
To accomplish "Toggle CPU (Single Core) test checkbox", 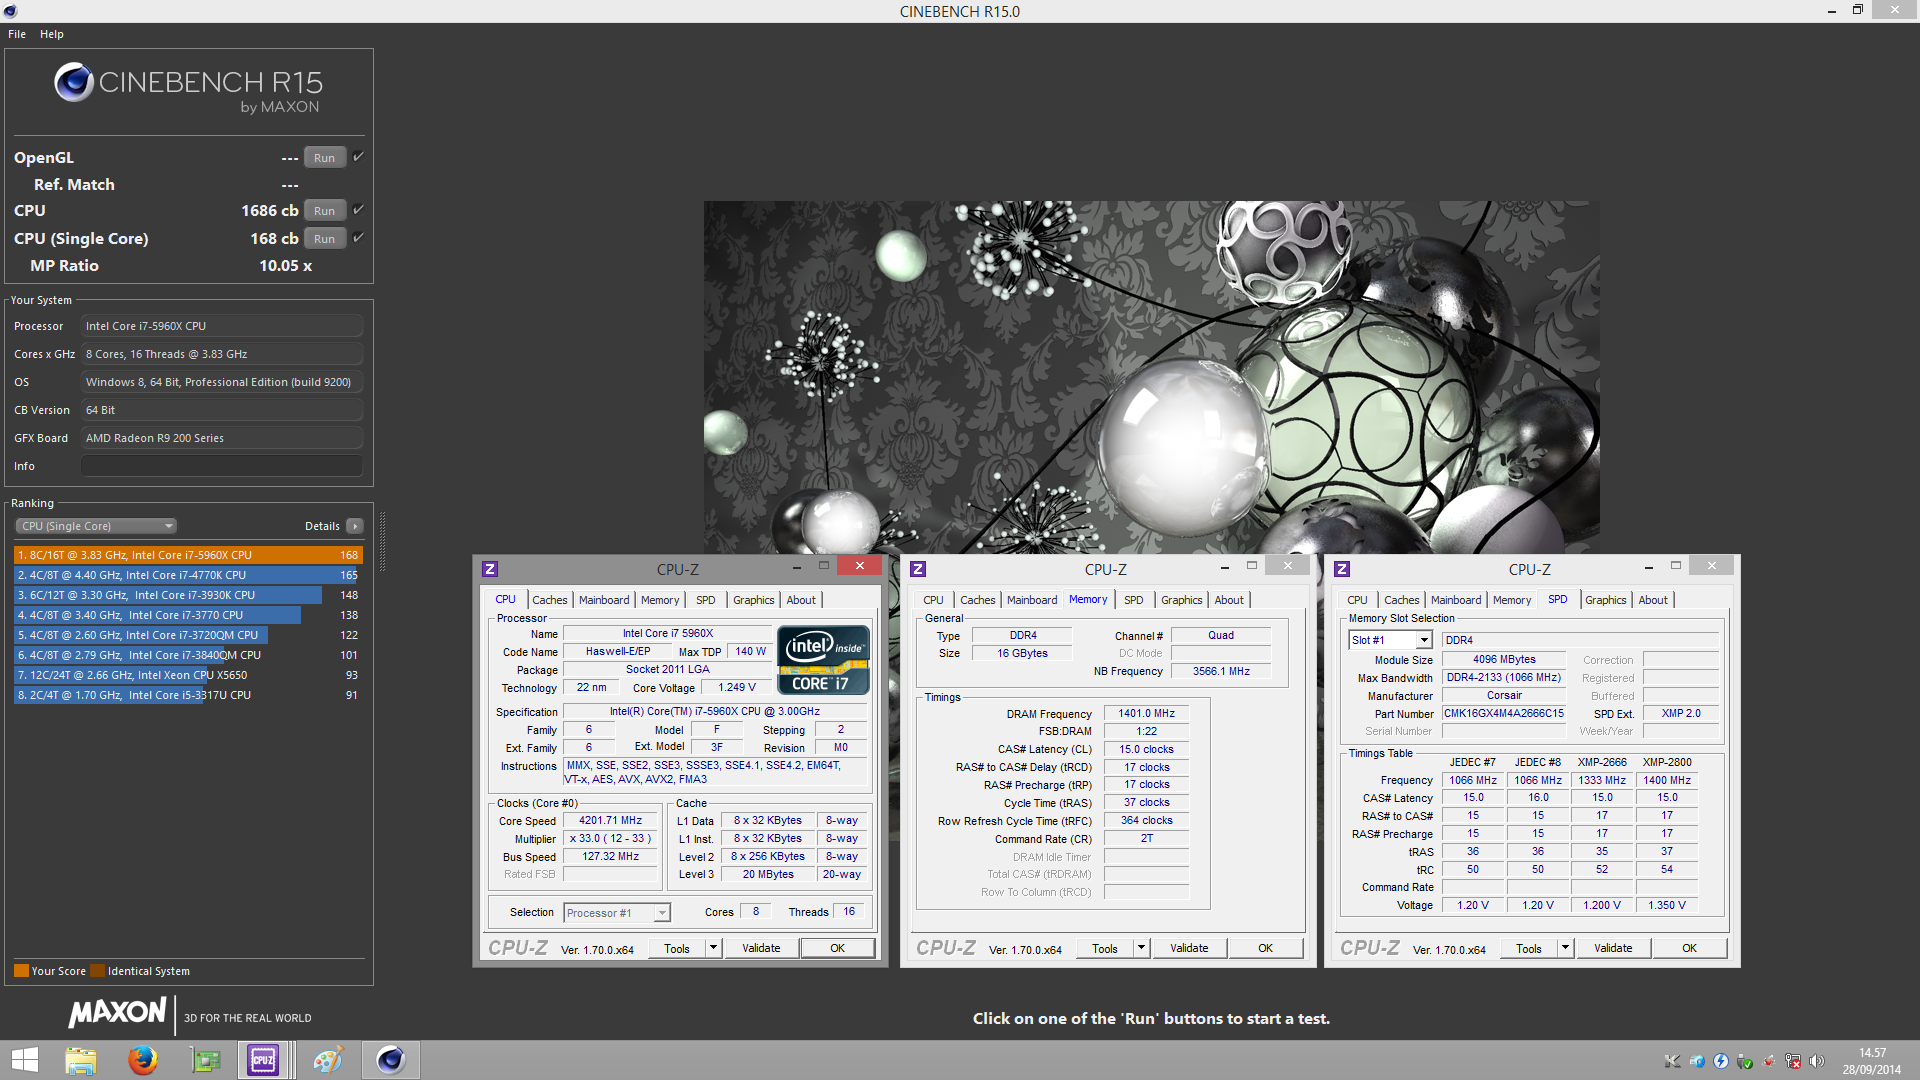I will pos(358,238).
